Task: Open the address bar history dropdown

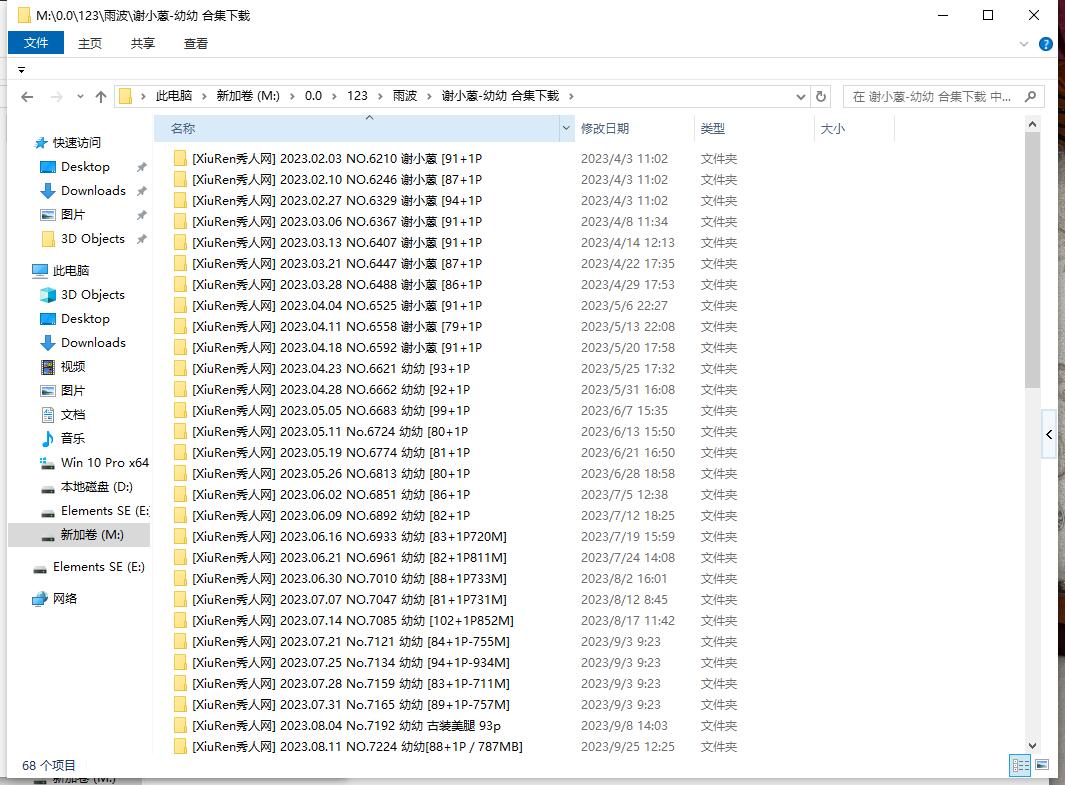Action: pos(801,96)
